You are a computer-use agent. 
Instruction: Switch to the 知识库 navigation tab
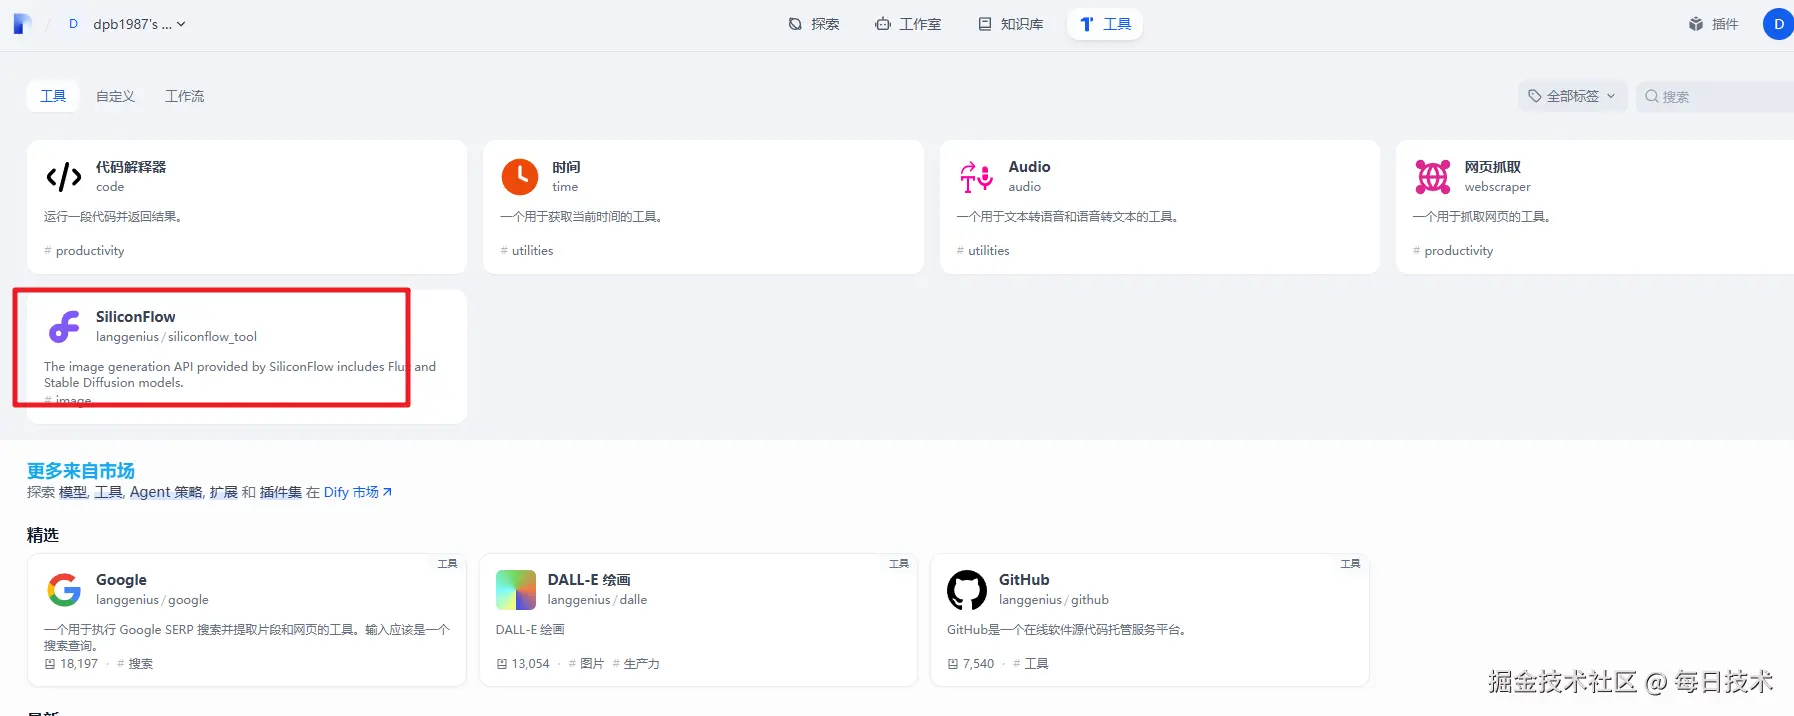click(x=1010, y=24)
